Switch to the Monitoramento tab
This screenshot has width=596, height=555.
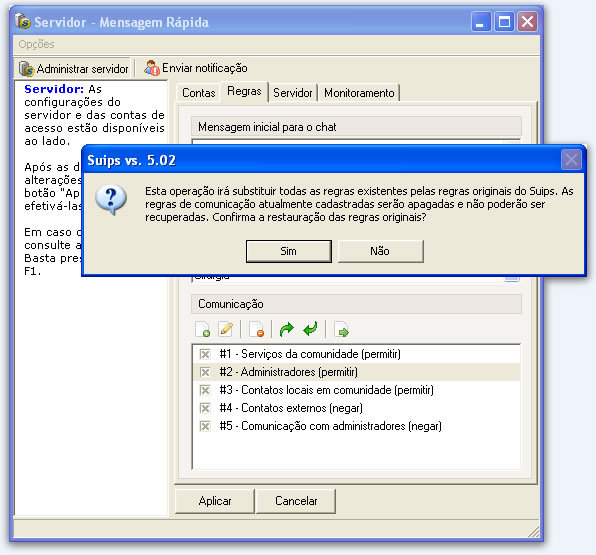(359, 93)
